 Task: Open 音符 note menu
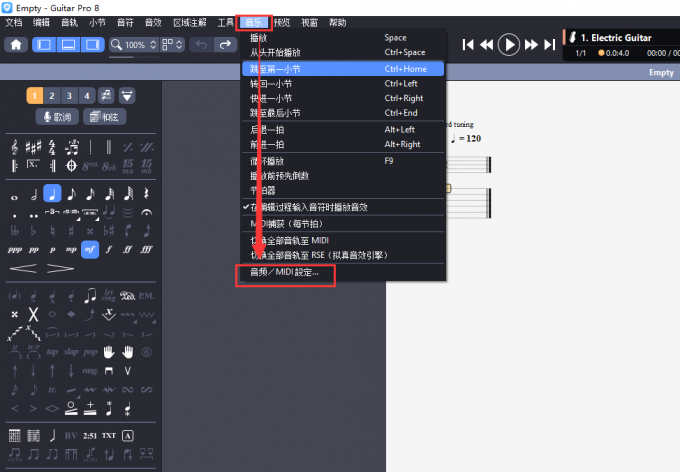pyautogui.click(x=125, y=23)
